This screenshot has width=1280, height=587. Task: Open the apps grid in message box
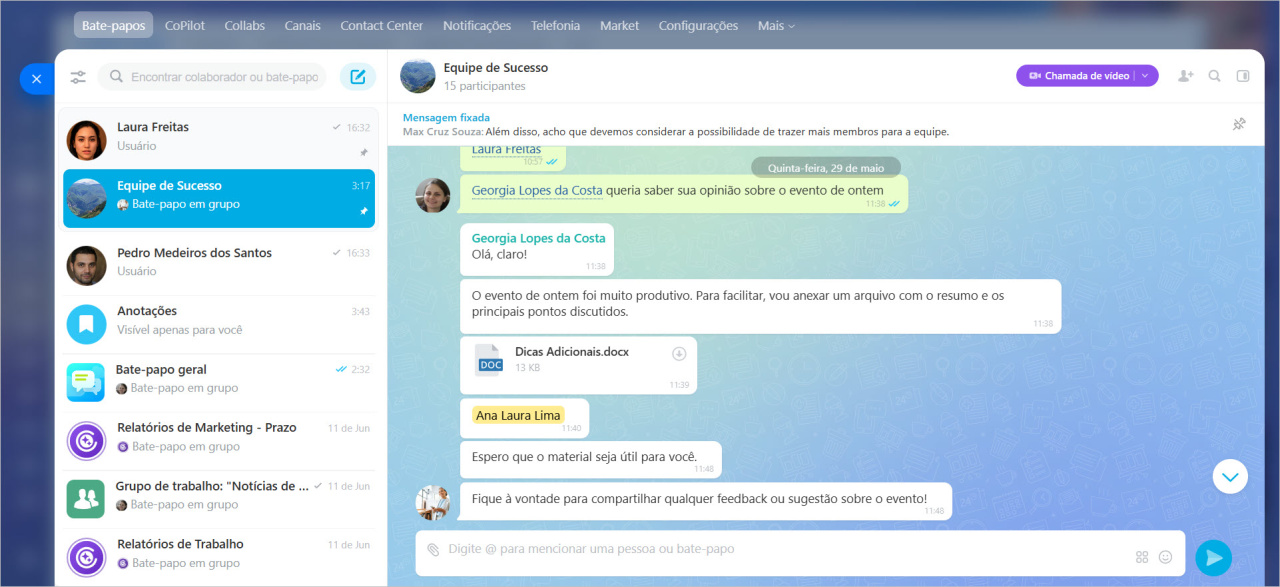[1142, 557]
